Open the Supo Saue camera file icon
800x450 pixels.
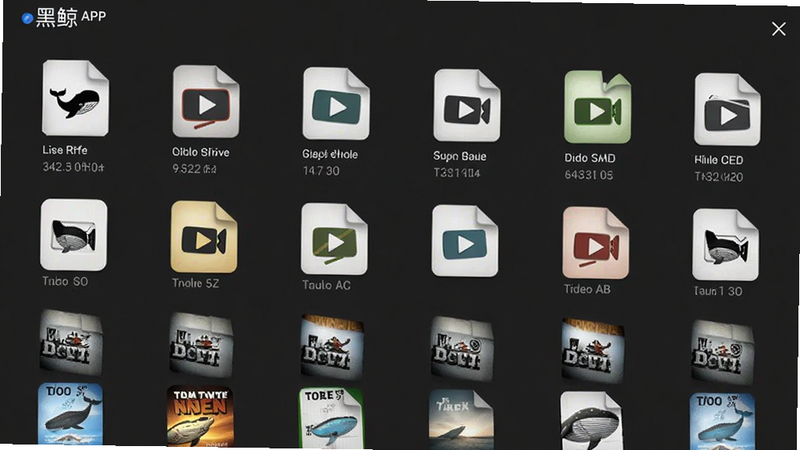tap(466, 106)
